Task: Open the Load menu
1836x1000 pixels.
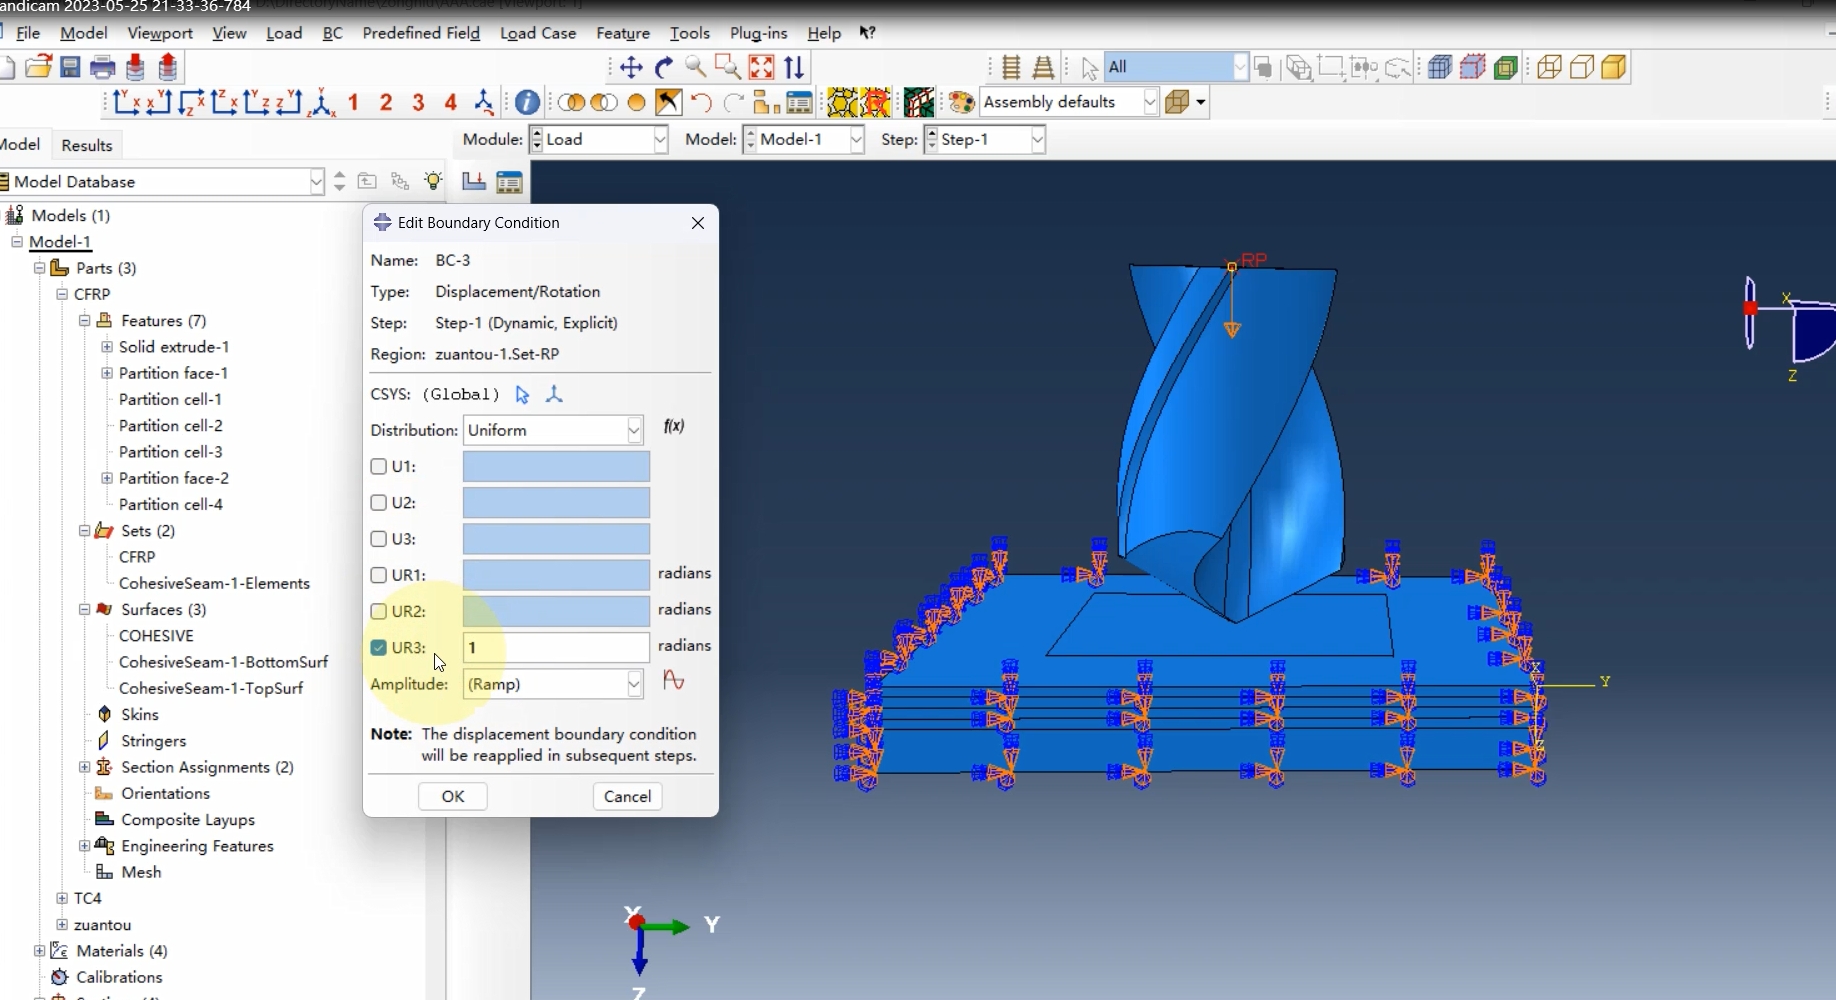Action: tap(284, 33)
